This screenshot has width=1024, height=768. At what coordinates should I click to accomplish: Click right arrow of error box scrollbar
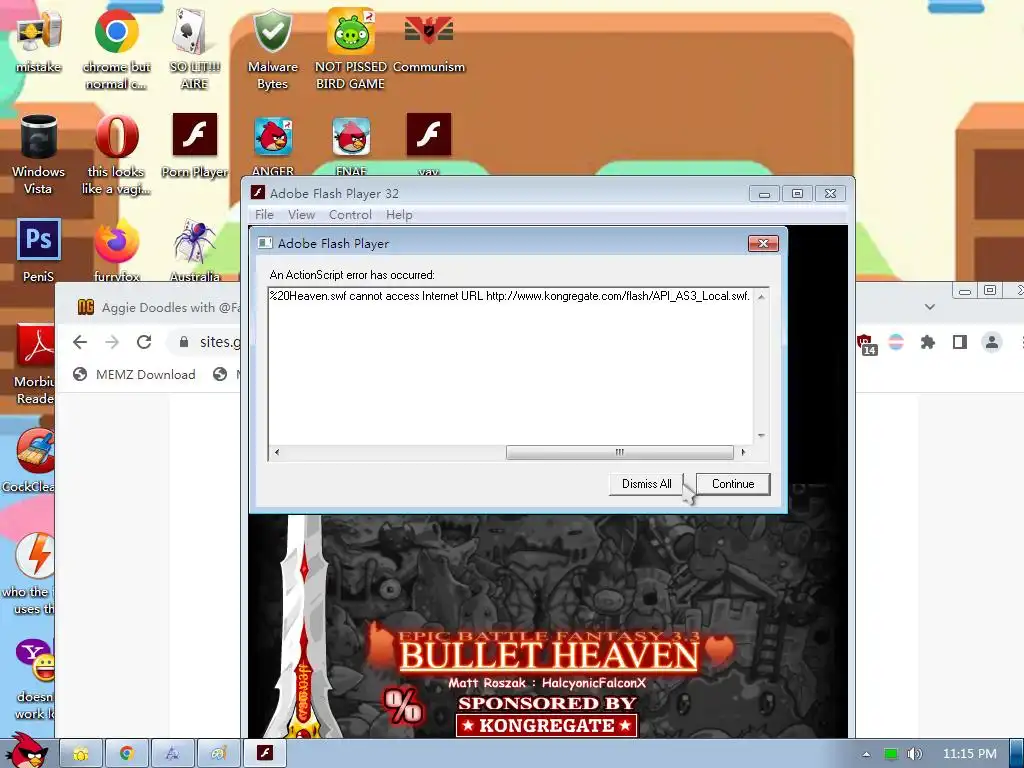[743, 452]
